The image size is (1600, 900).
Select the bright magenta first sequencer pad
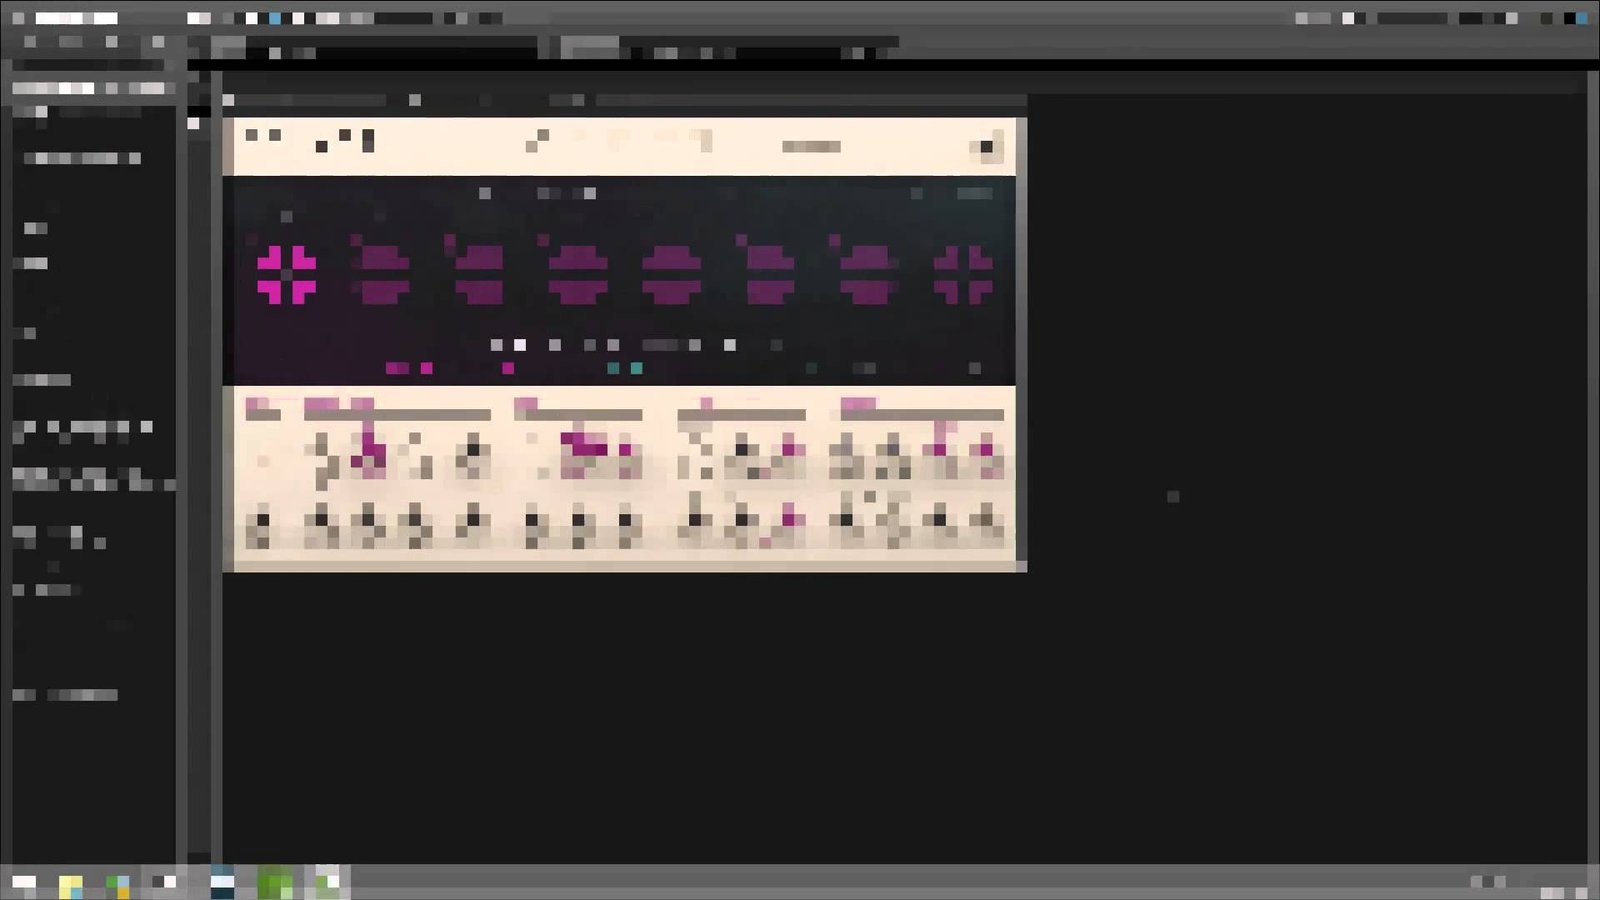(x=287, y=275)
